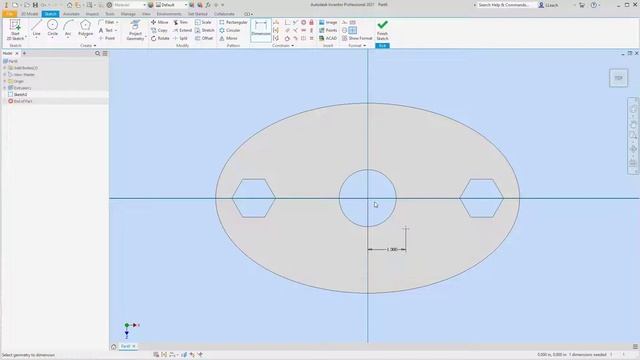Search the model browser with magnifier icon
The height and width of the screenshot is (360, 640).
click(x=98, y=53)
